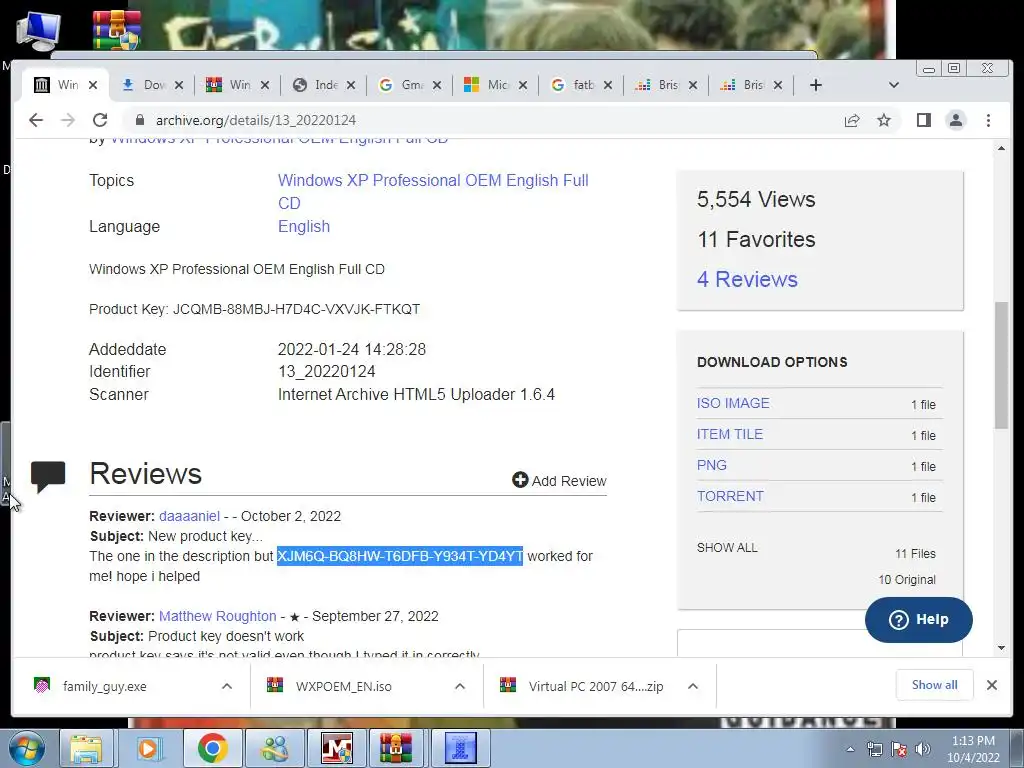Open Windows Media Player taskbar icon
This screenshot has width=1024, height=768.
[x=148, y=748]
